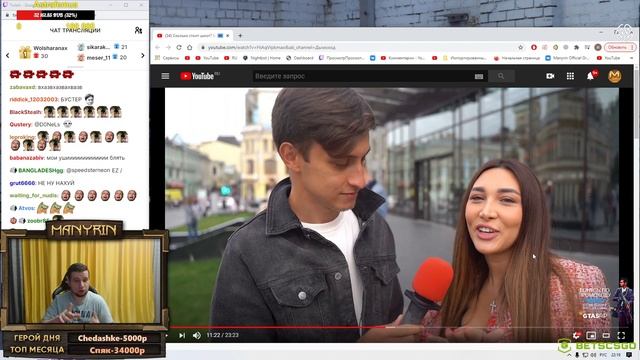Mute the YouTube player volume

click(x=197, y=335)
